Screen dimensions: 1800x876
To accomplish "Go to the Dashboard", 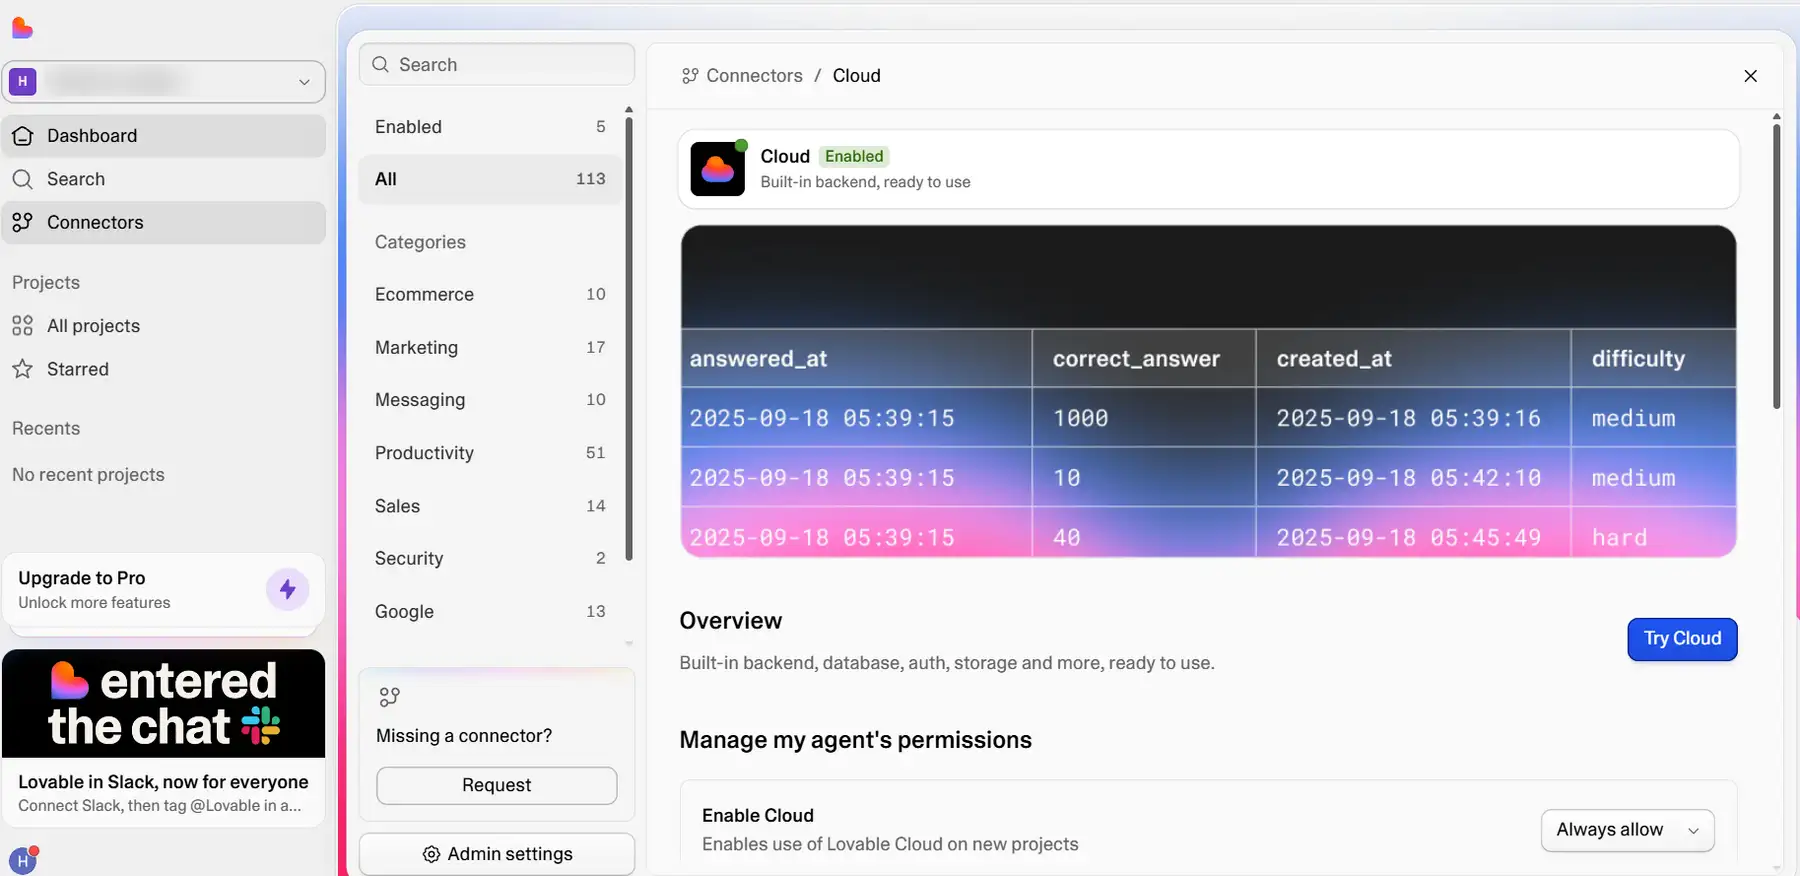I will pyautogui.click(x=164, y=136).
